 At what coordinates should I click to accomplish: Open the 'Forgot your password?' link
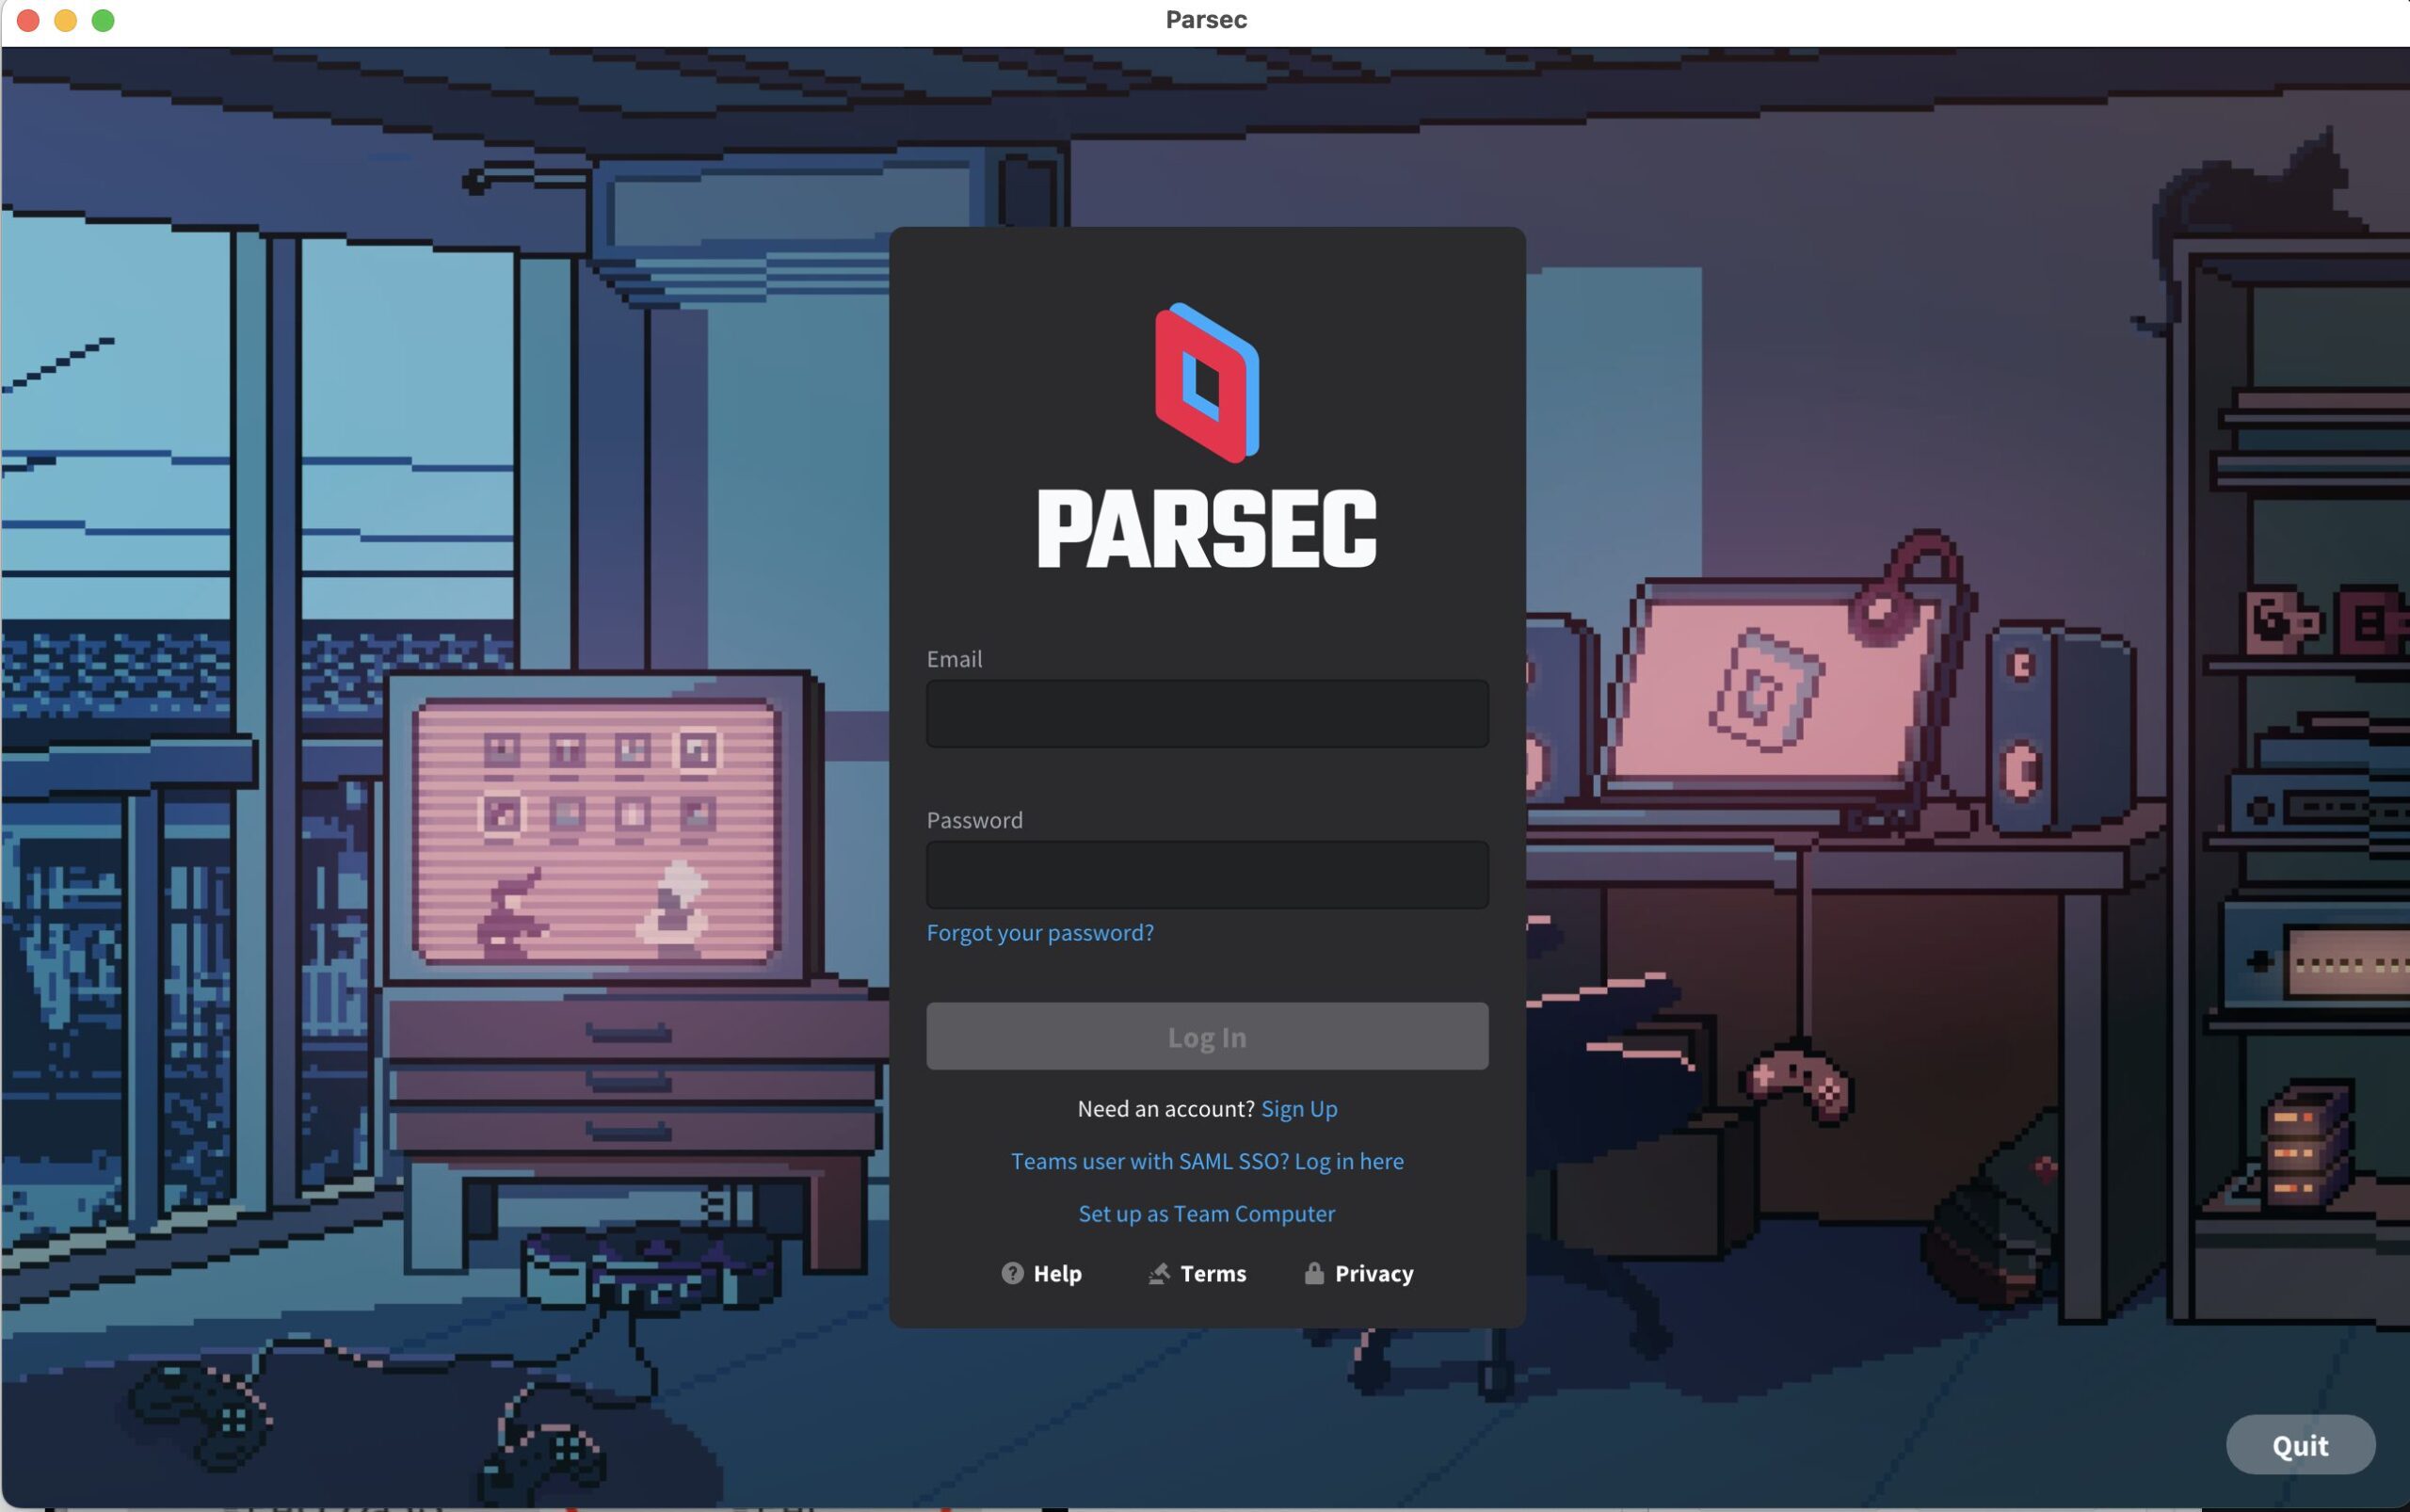1039,933
